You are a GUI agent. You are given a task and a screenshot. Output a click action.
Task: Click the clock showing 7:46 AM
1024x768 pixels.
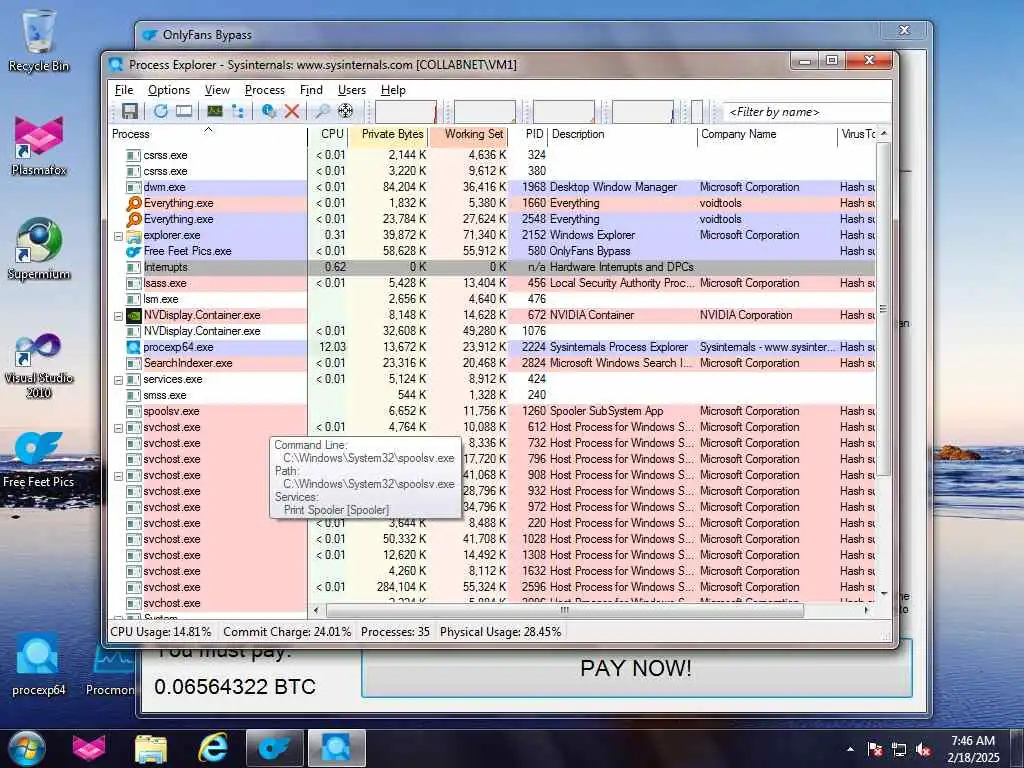tap(973, 741)
